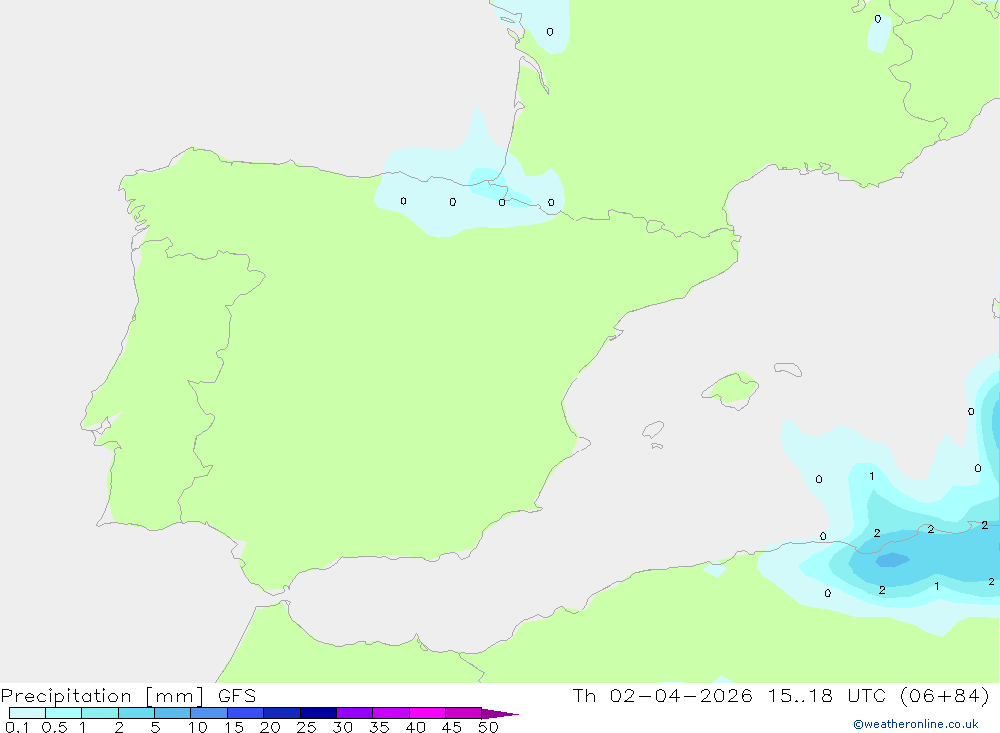Viewport: 1000px width, 733px height.
Task: Pick the 20–25 mm dark blue swatch
Action: coord(281,713)
